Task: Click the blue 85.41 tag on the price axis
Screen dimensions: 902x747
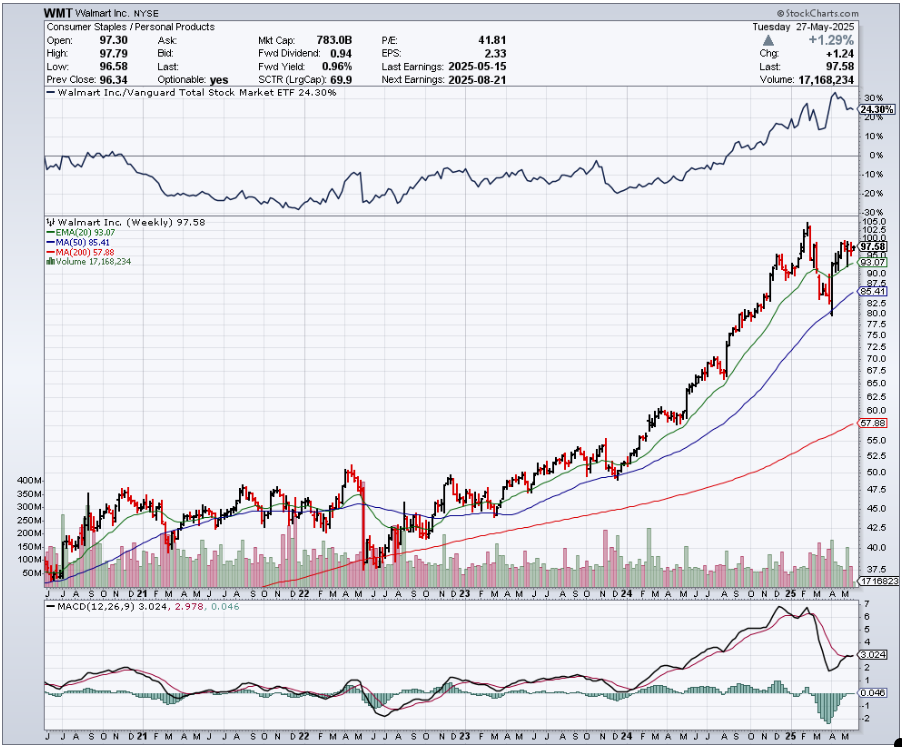Action: (873, 292)
